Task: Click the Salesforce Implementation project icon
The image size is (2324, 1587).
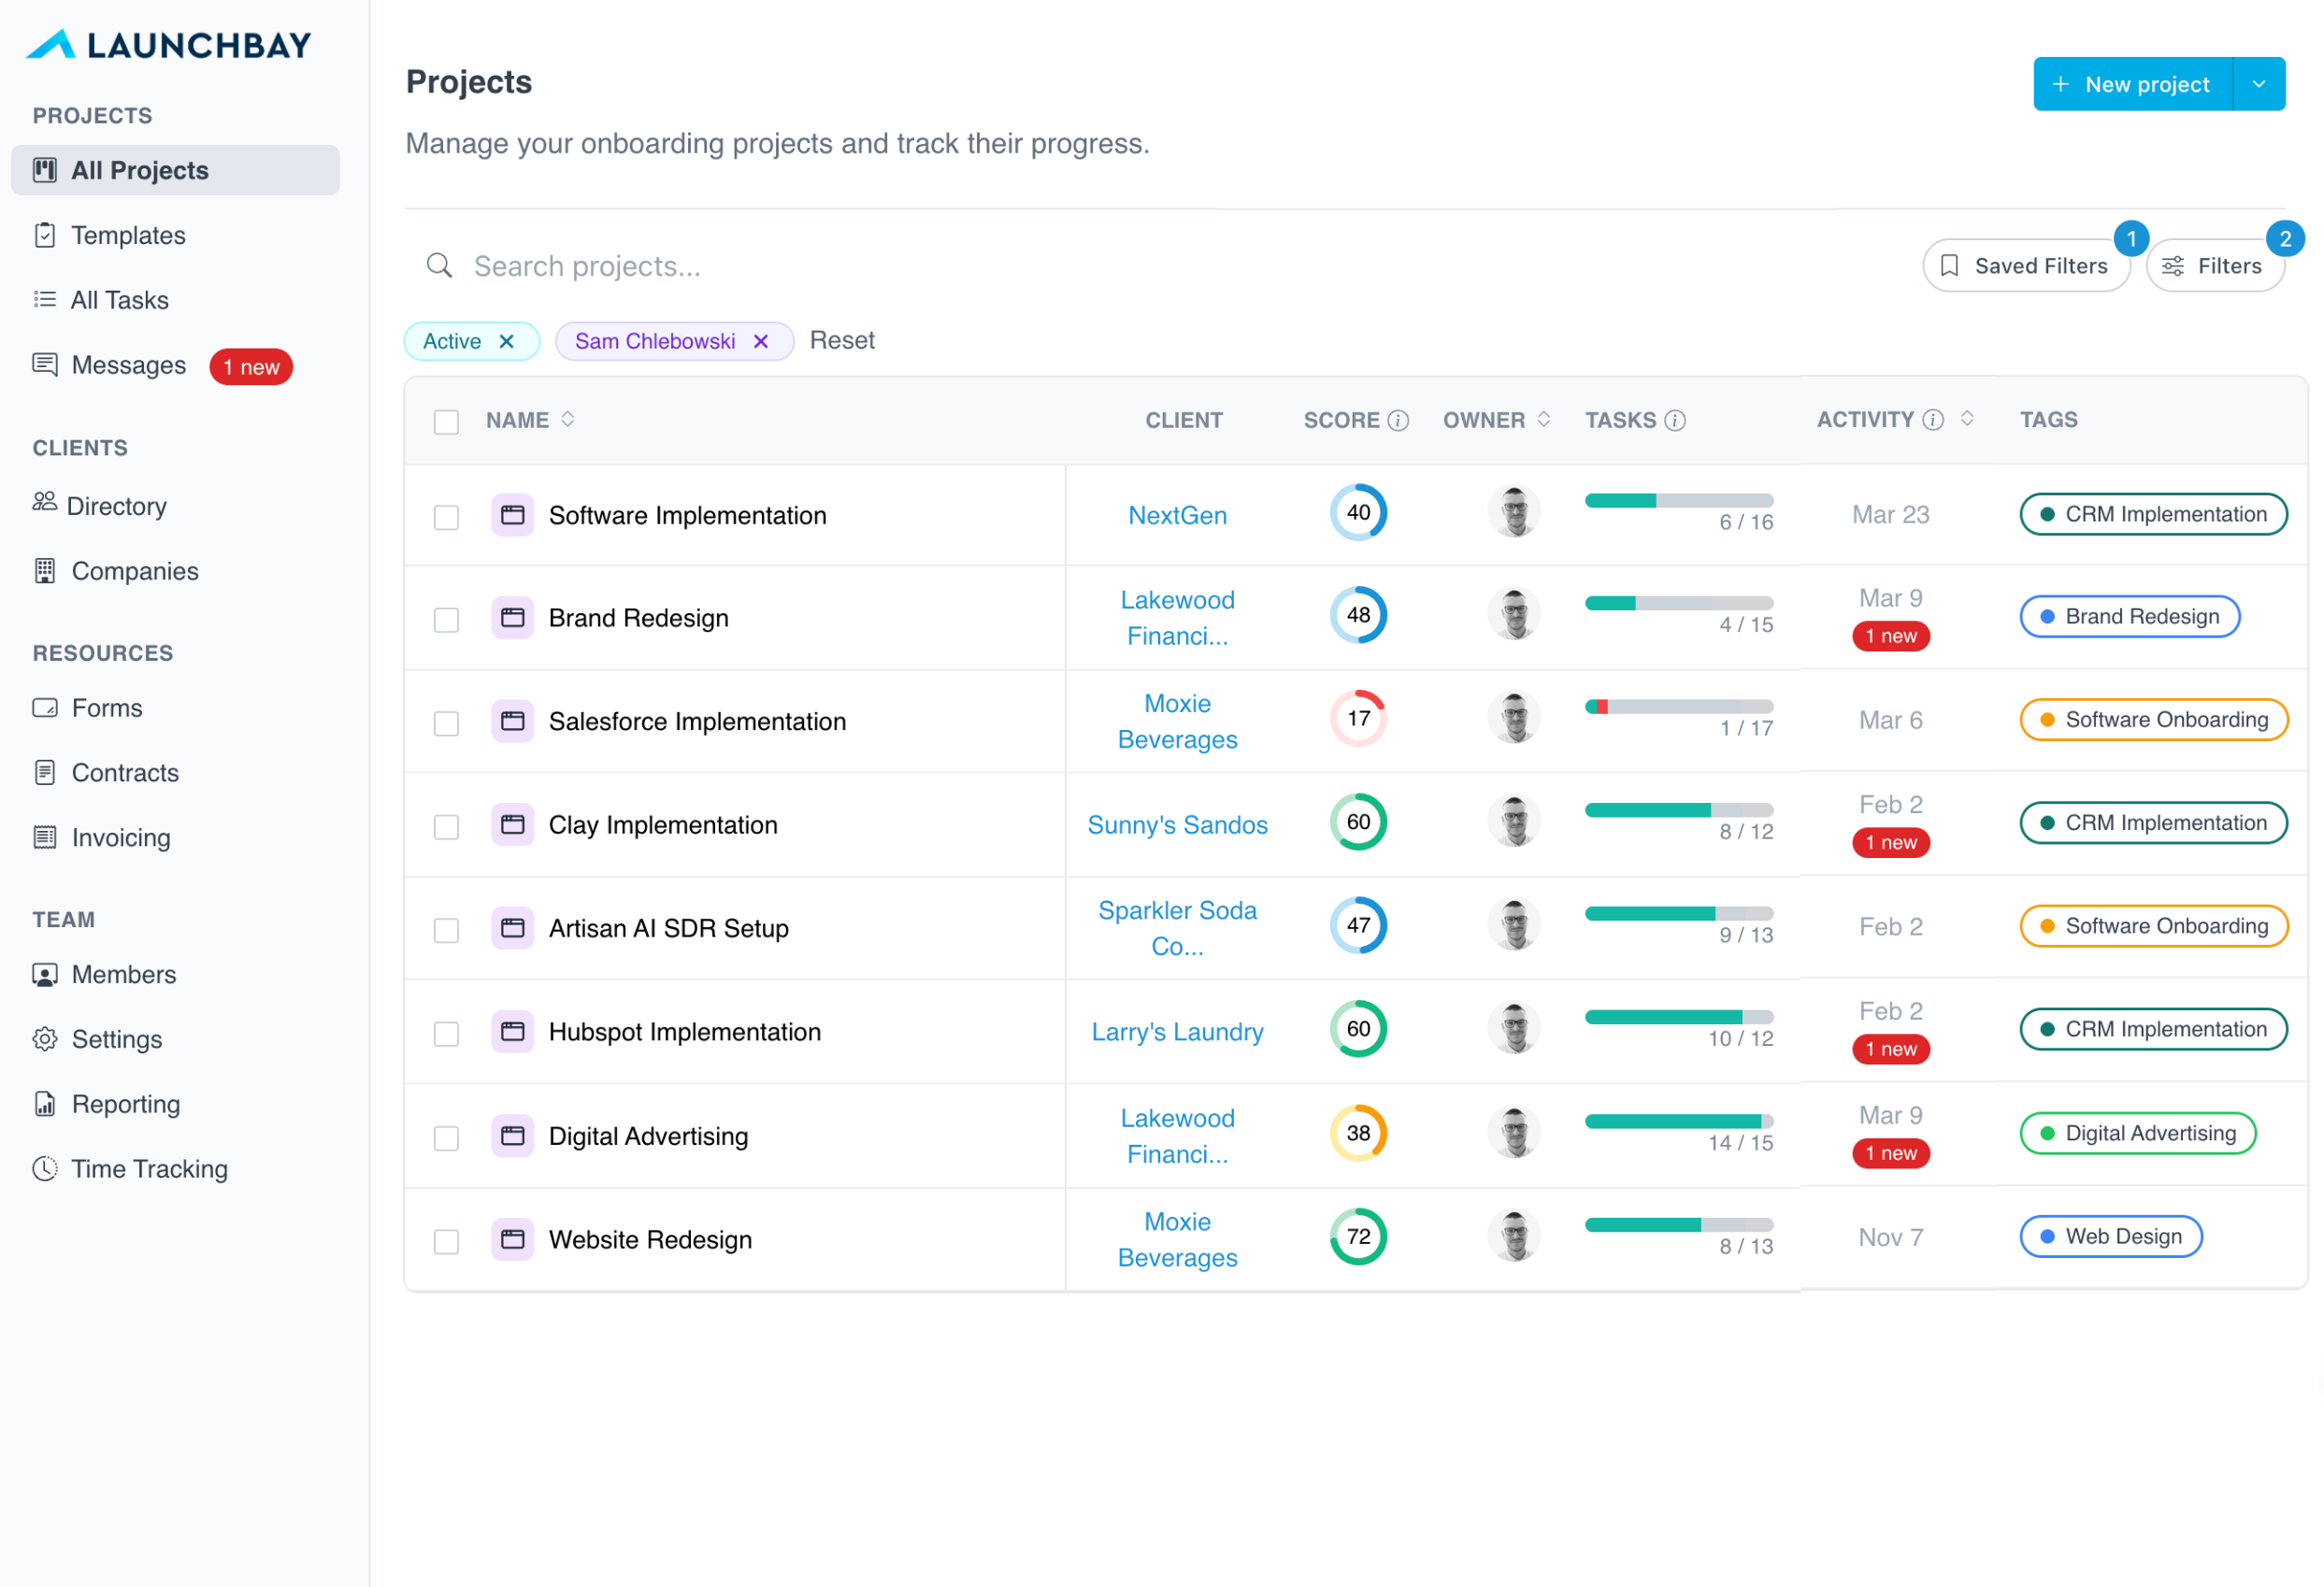Action: pos(512,721)
